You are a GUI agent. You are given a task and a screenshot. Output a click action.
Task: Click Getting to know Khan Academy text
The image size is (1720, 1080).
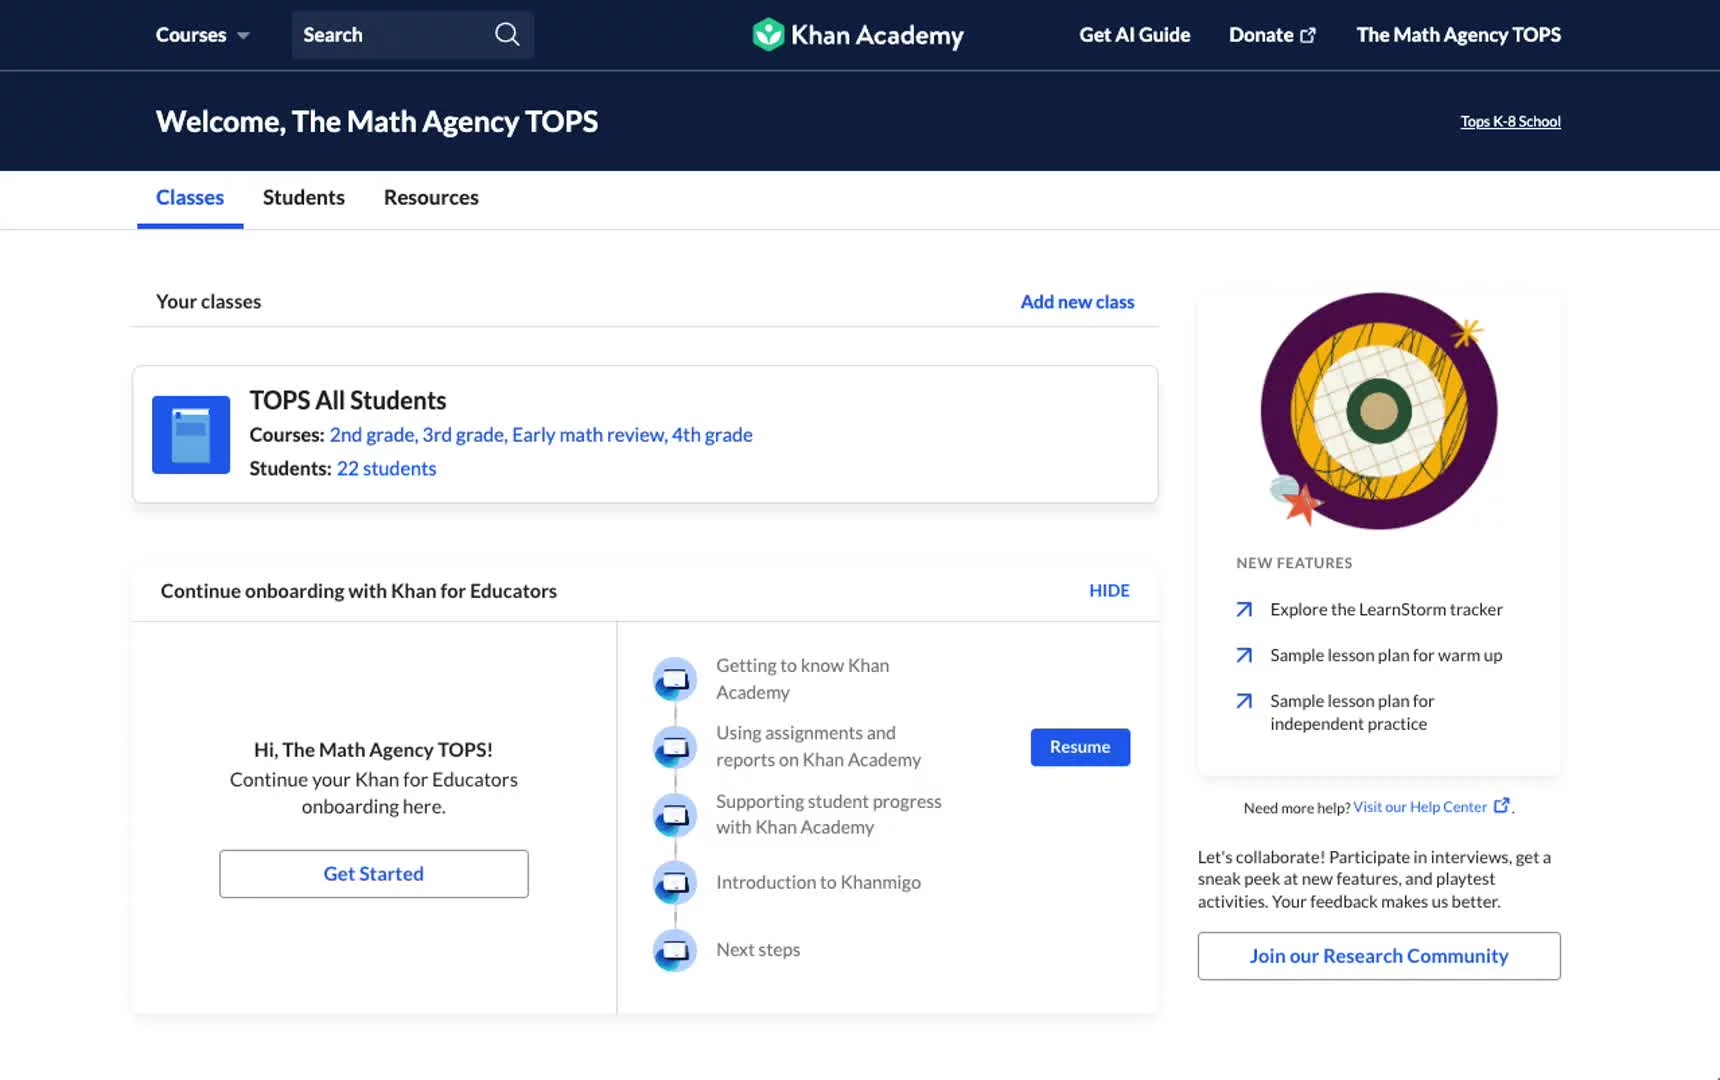pyautogui.click(x=802, y=679)
